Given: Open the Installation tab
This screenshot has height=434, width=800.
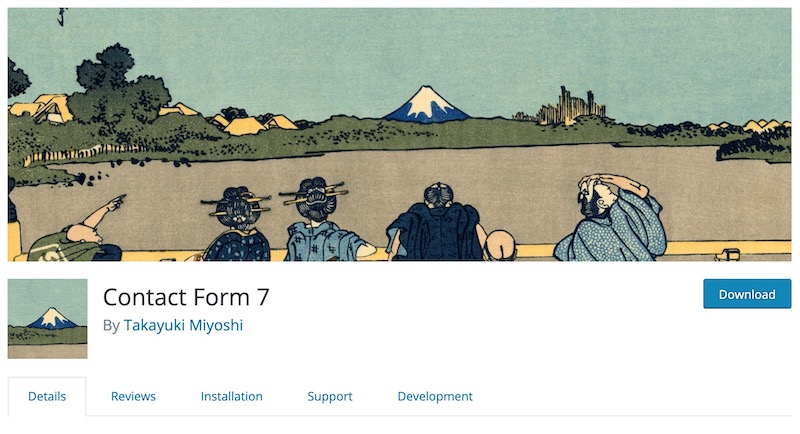Looking at the screenshot, I should tap(232, 396).
